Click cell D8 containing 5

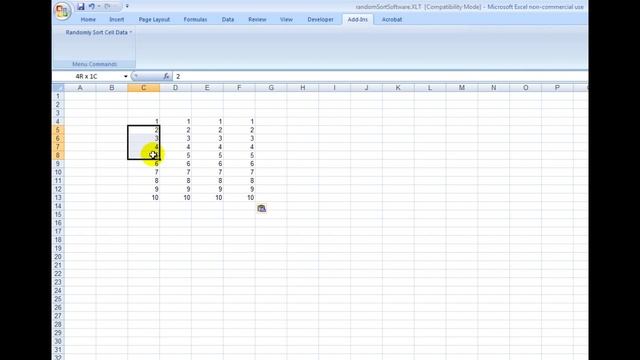pyautogui.click(x=176, y=156)
